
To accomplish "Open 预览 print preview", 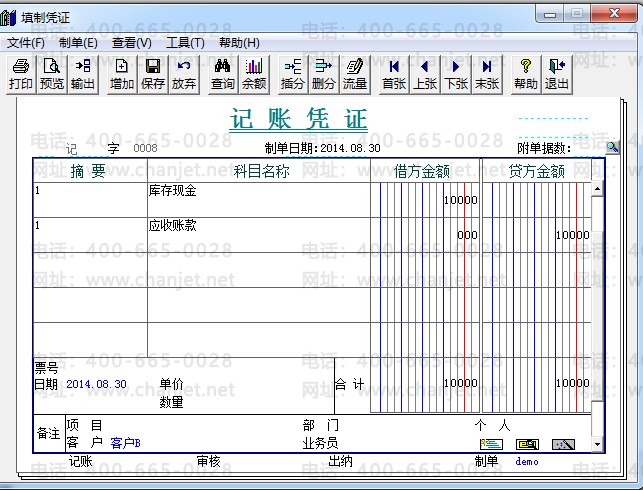I will click(x=52, y=74).
